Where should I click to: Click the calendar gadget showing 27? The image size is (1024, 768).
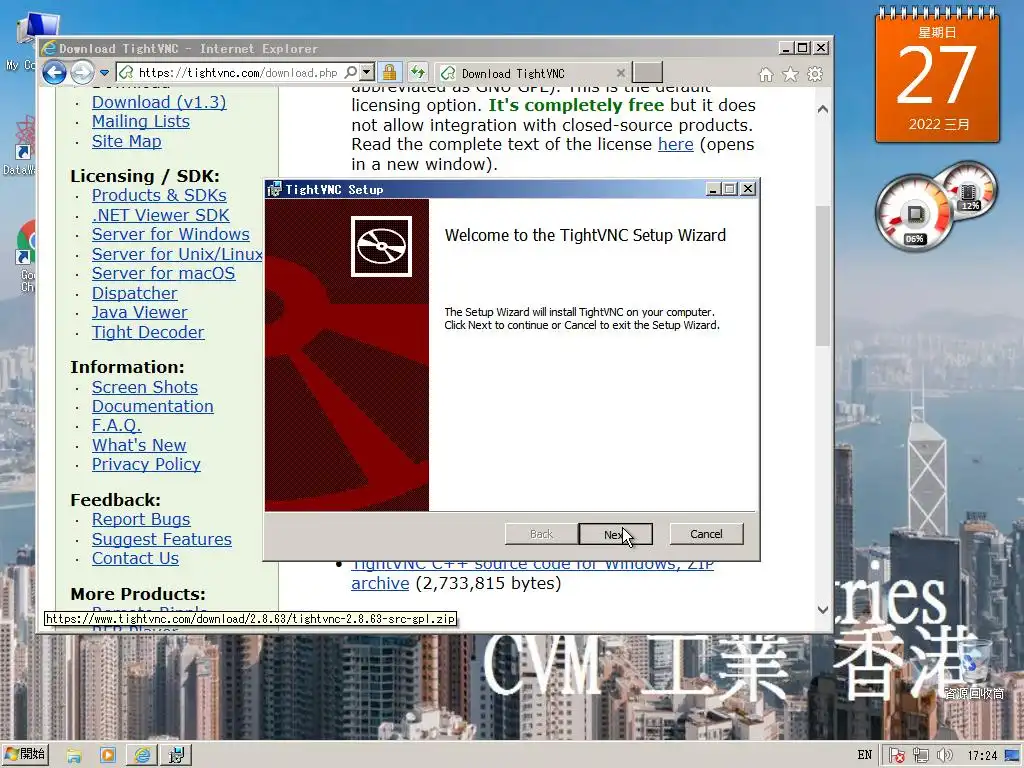coord(937,75)
